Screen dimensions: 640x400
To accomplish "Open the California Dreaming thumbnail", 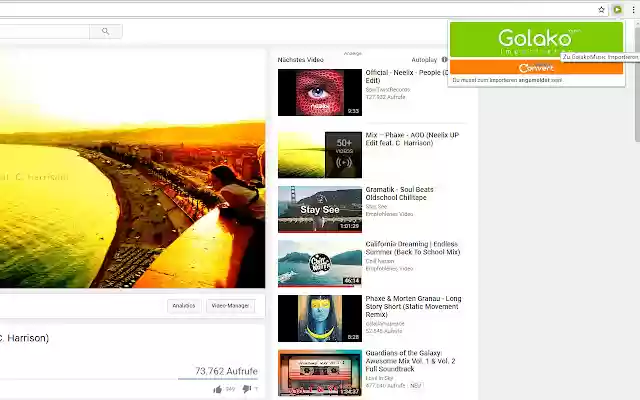I will pyautogui.click(x=320, y=264).
